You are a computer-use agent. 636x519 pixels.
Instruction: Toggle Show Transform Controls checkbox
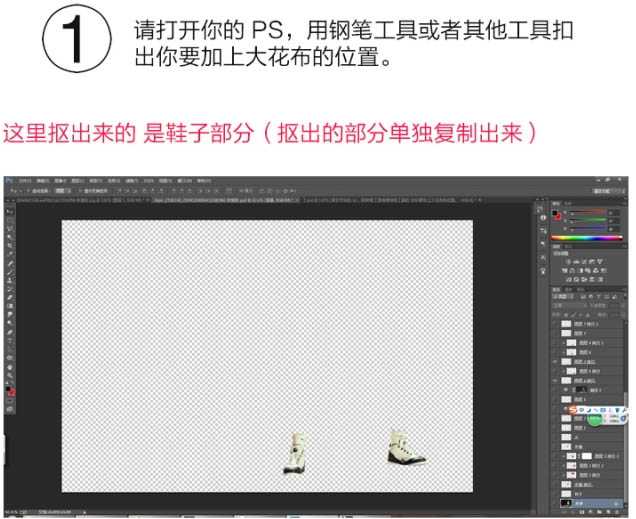pyautogui.click(x=80, y=191)
